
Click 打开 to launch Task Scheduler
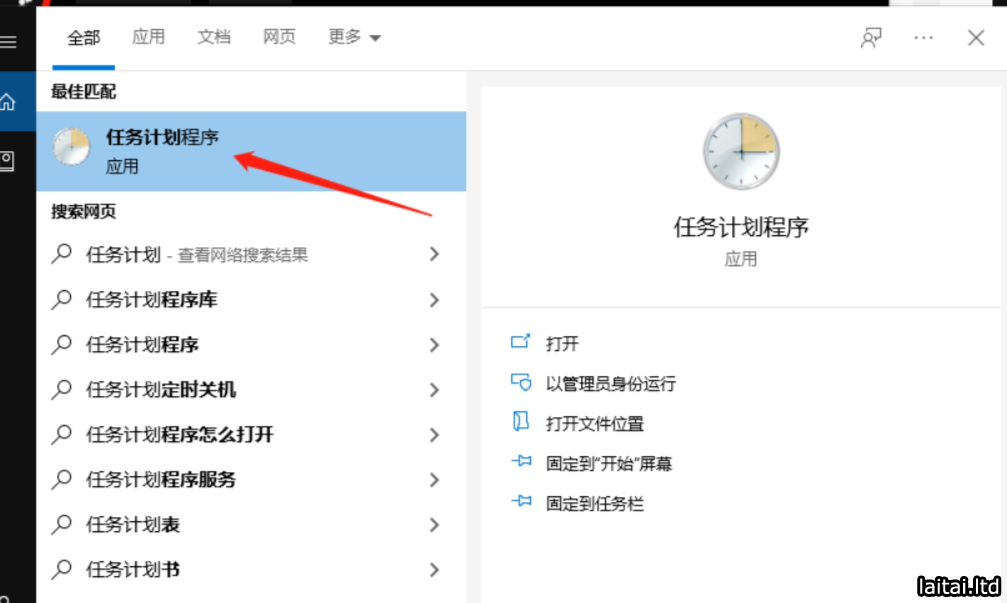pyautogui.click(x=562, y=343)
